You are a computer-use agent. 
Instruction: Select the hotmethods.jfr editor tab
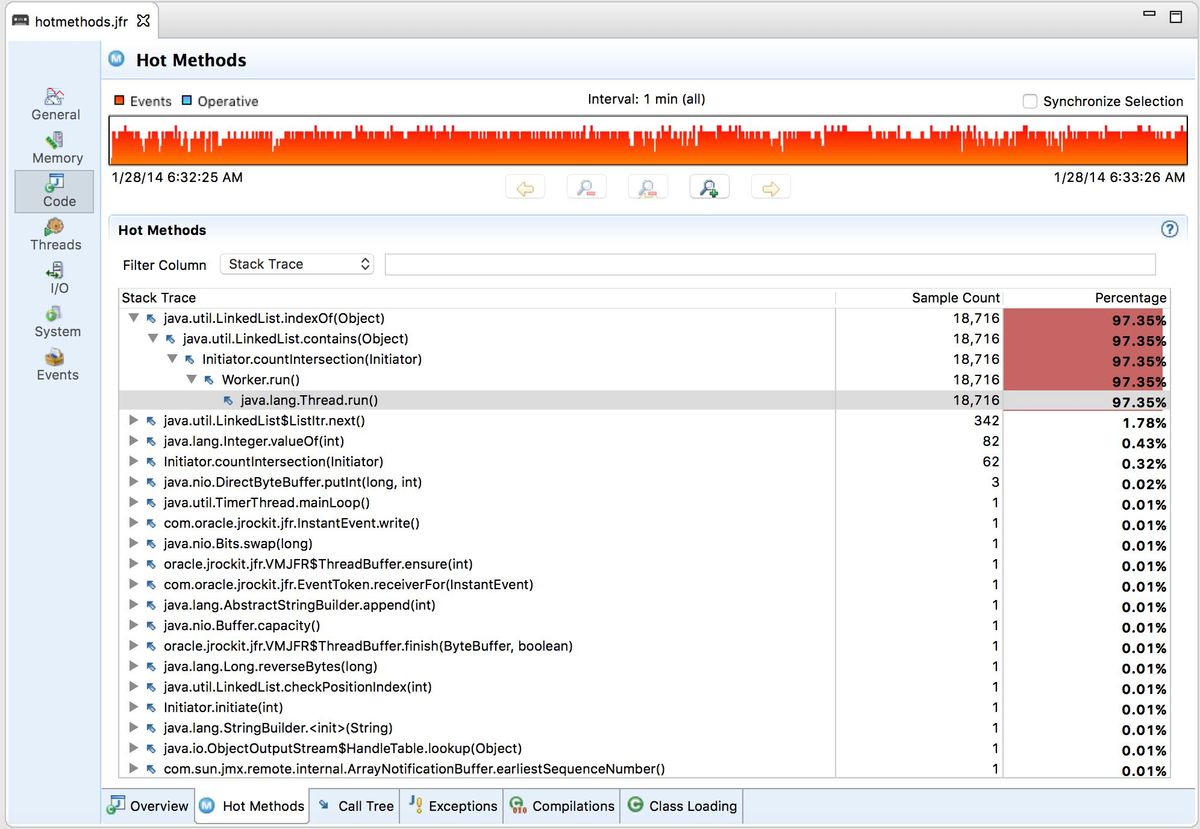click(82, 21)
